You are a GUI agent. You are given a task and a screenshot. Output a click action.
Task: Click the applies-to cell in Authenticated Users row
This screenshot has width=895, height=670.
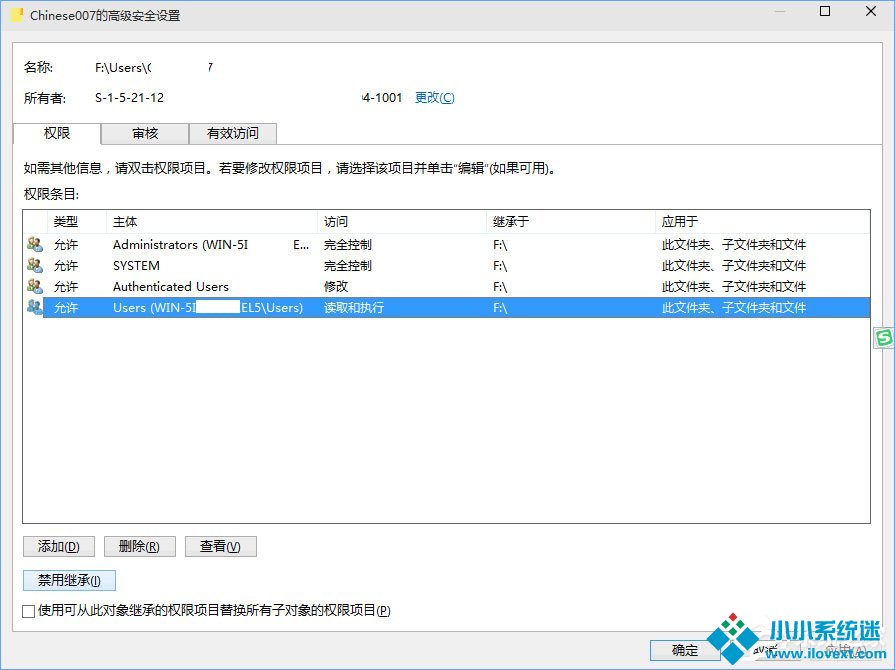734,286
